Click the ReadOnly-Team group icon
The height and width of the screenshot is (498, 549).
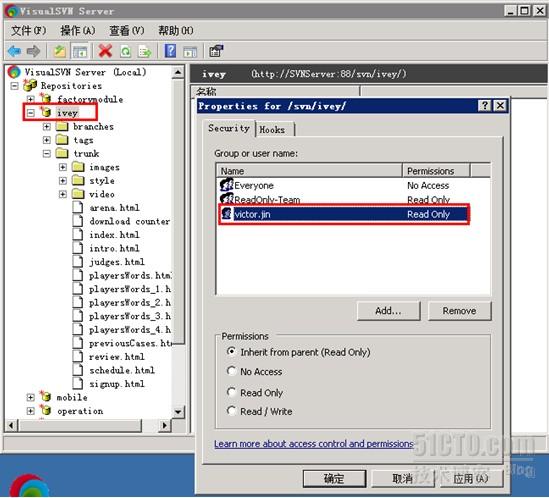pos(227,199)
